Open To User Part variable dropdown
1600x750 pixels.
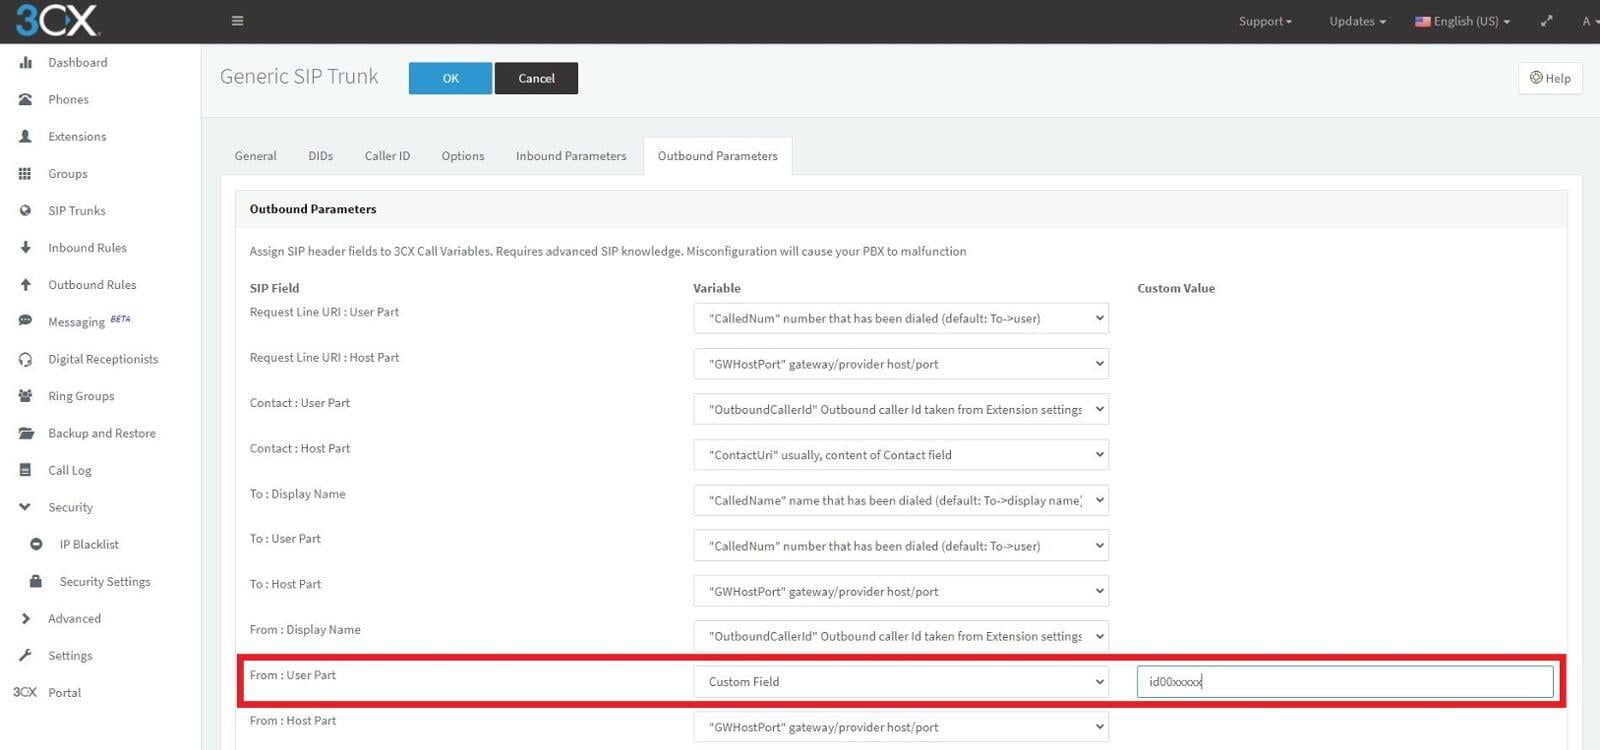[x=901, y=546]
